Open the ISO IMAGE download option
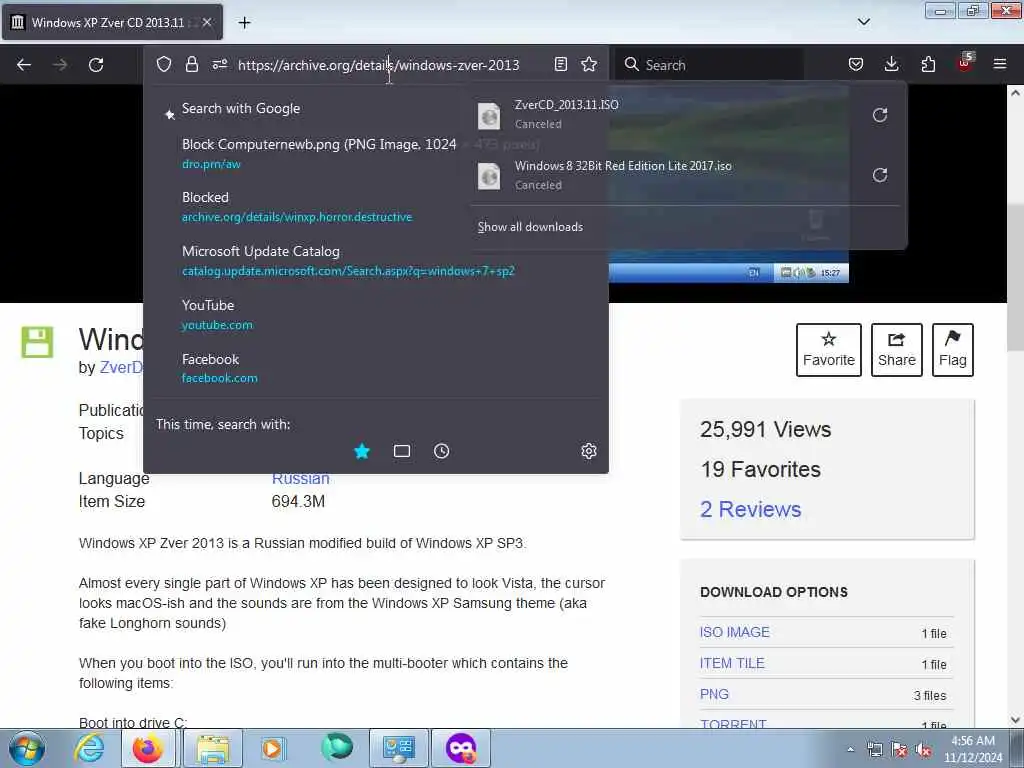Image resolution: width=1024 pixels, height=768 pixels. (x=735, y=632)
